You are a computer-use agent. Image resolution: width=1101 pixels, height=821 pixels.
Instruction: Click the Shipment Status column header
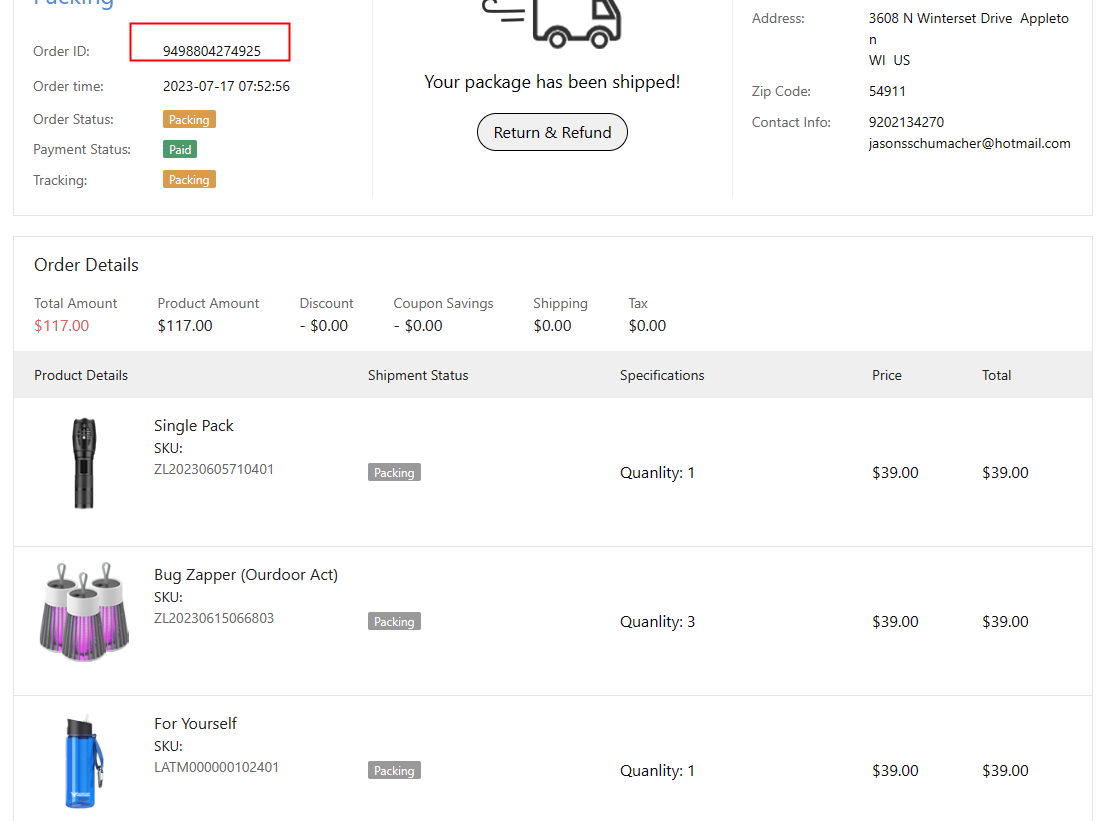[418, 375]
